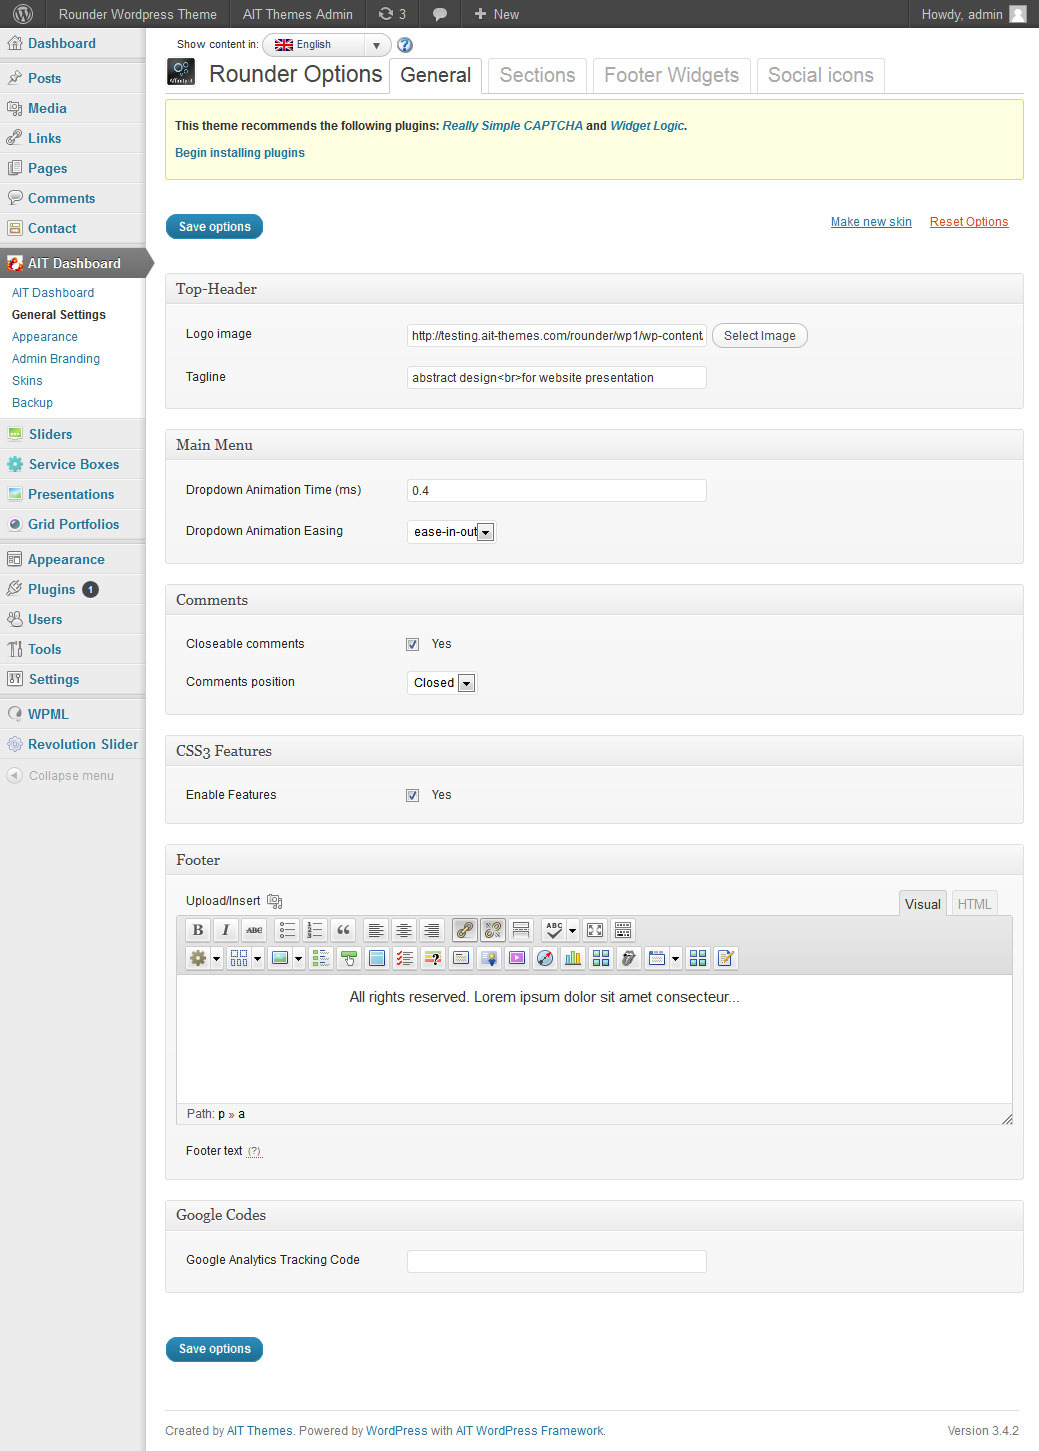Open the Comments position dropdown
Image resolution: width=1039 pixels, height=1451 pixels.
[x=442, y=683]
